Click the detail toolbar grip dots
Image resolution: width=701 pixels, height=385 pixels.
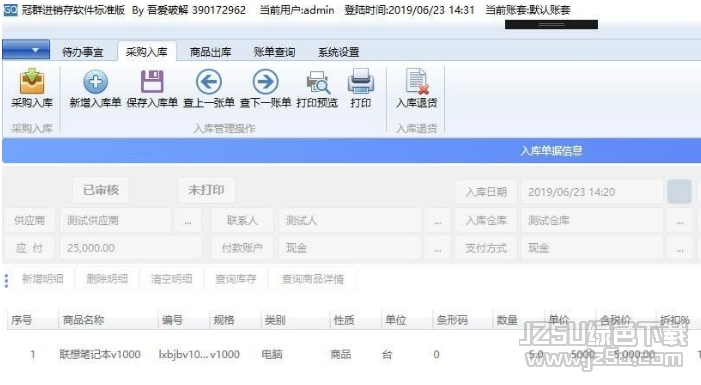6,280
